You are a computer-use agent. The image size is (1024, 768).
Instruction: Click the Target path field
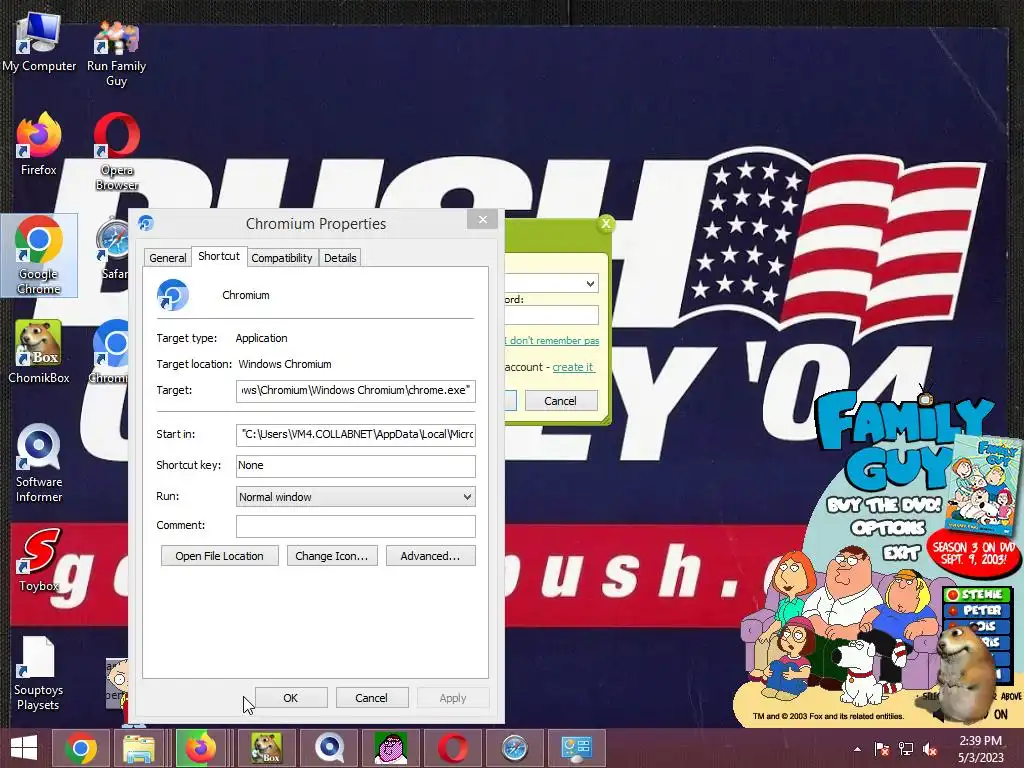[x=356, y=391]
